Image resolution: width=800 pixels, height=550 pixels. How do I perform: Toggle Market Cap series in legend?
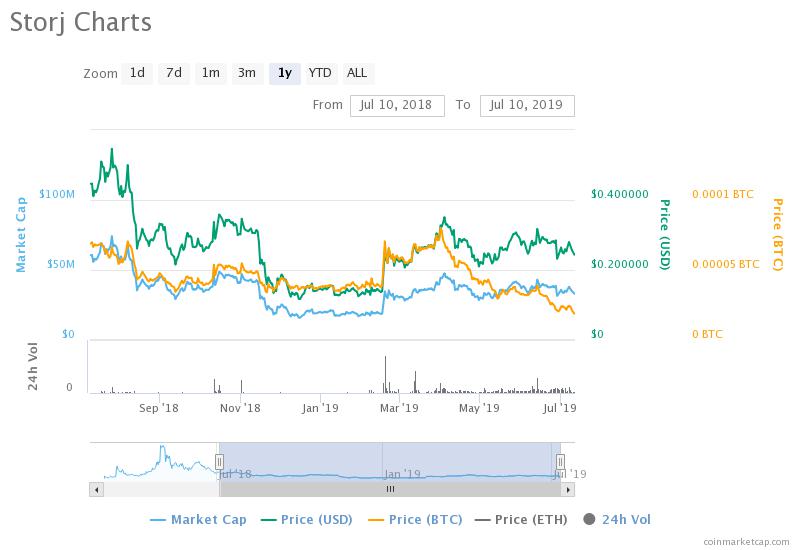pyautogui.click(x=198, y=519)
